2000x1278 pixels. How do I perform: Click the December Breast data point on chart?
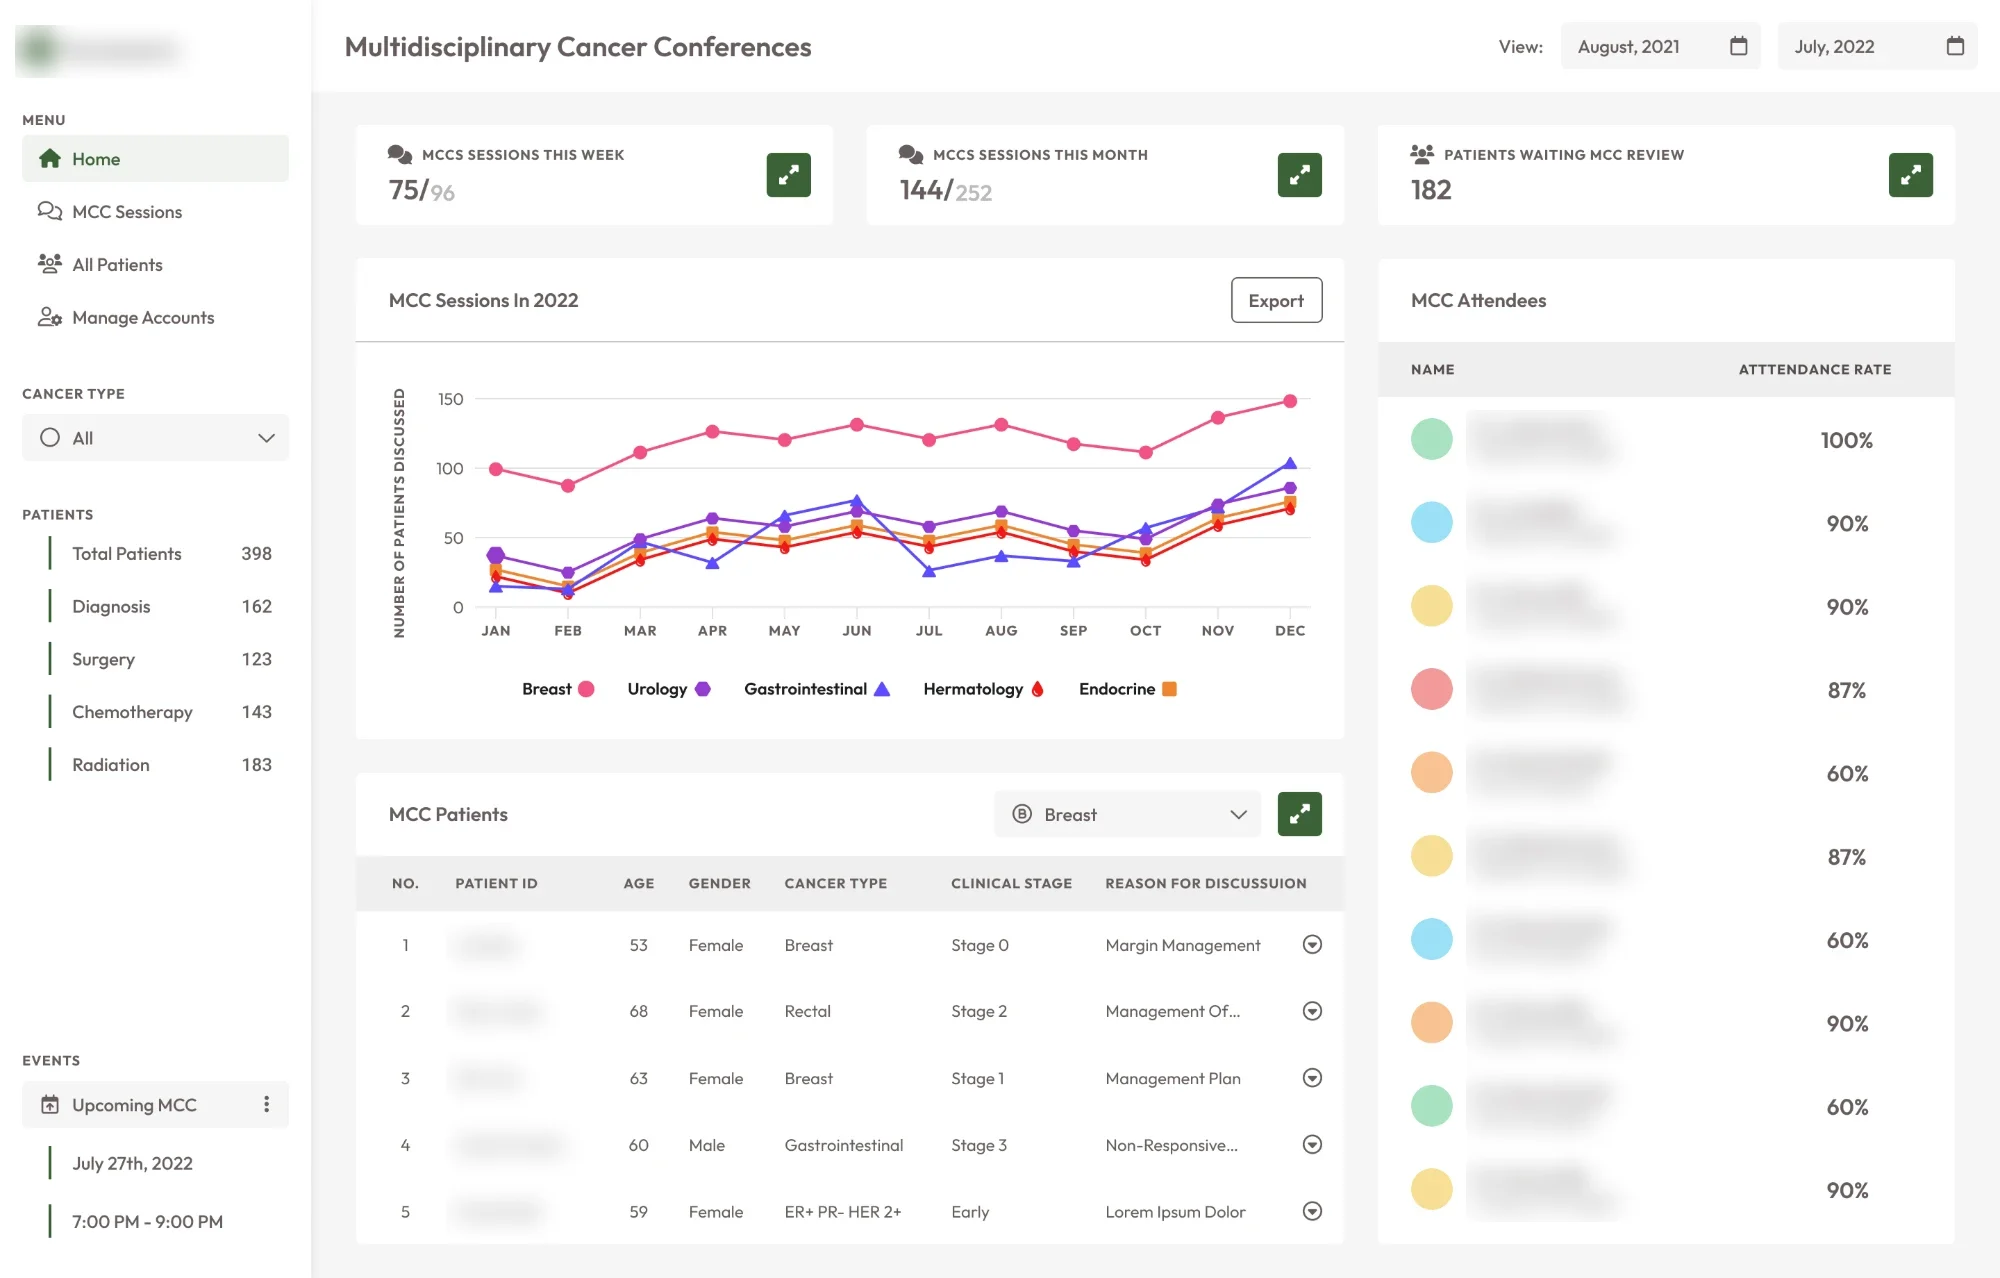pyautogui.click(x=1290, y=401)
